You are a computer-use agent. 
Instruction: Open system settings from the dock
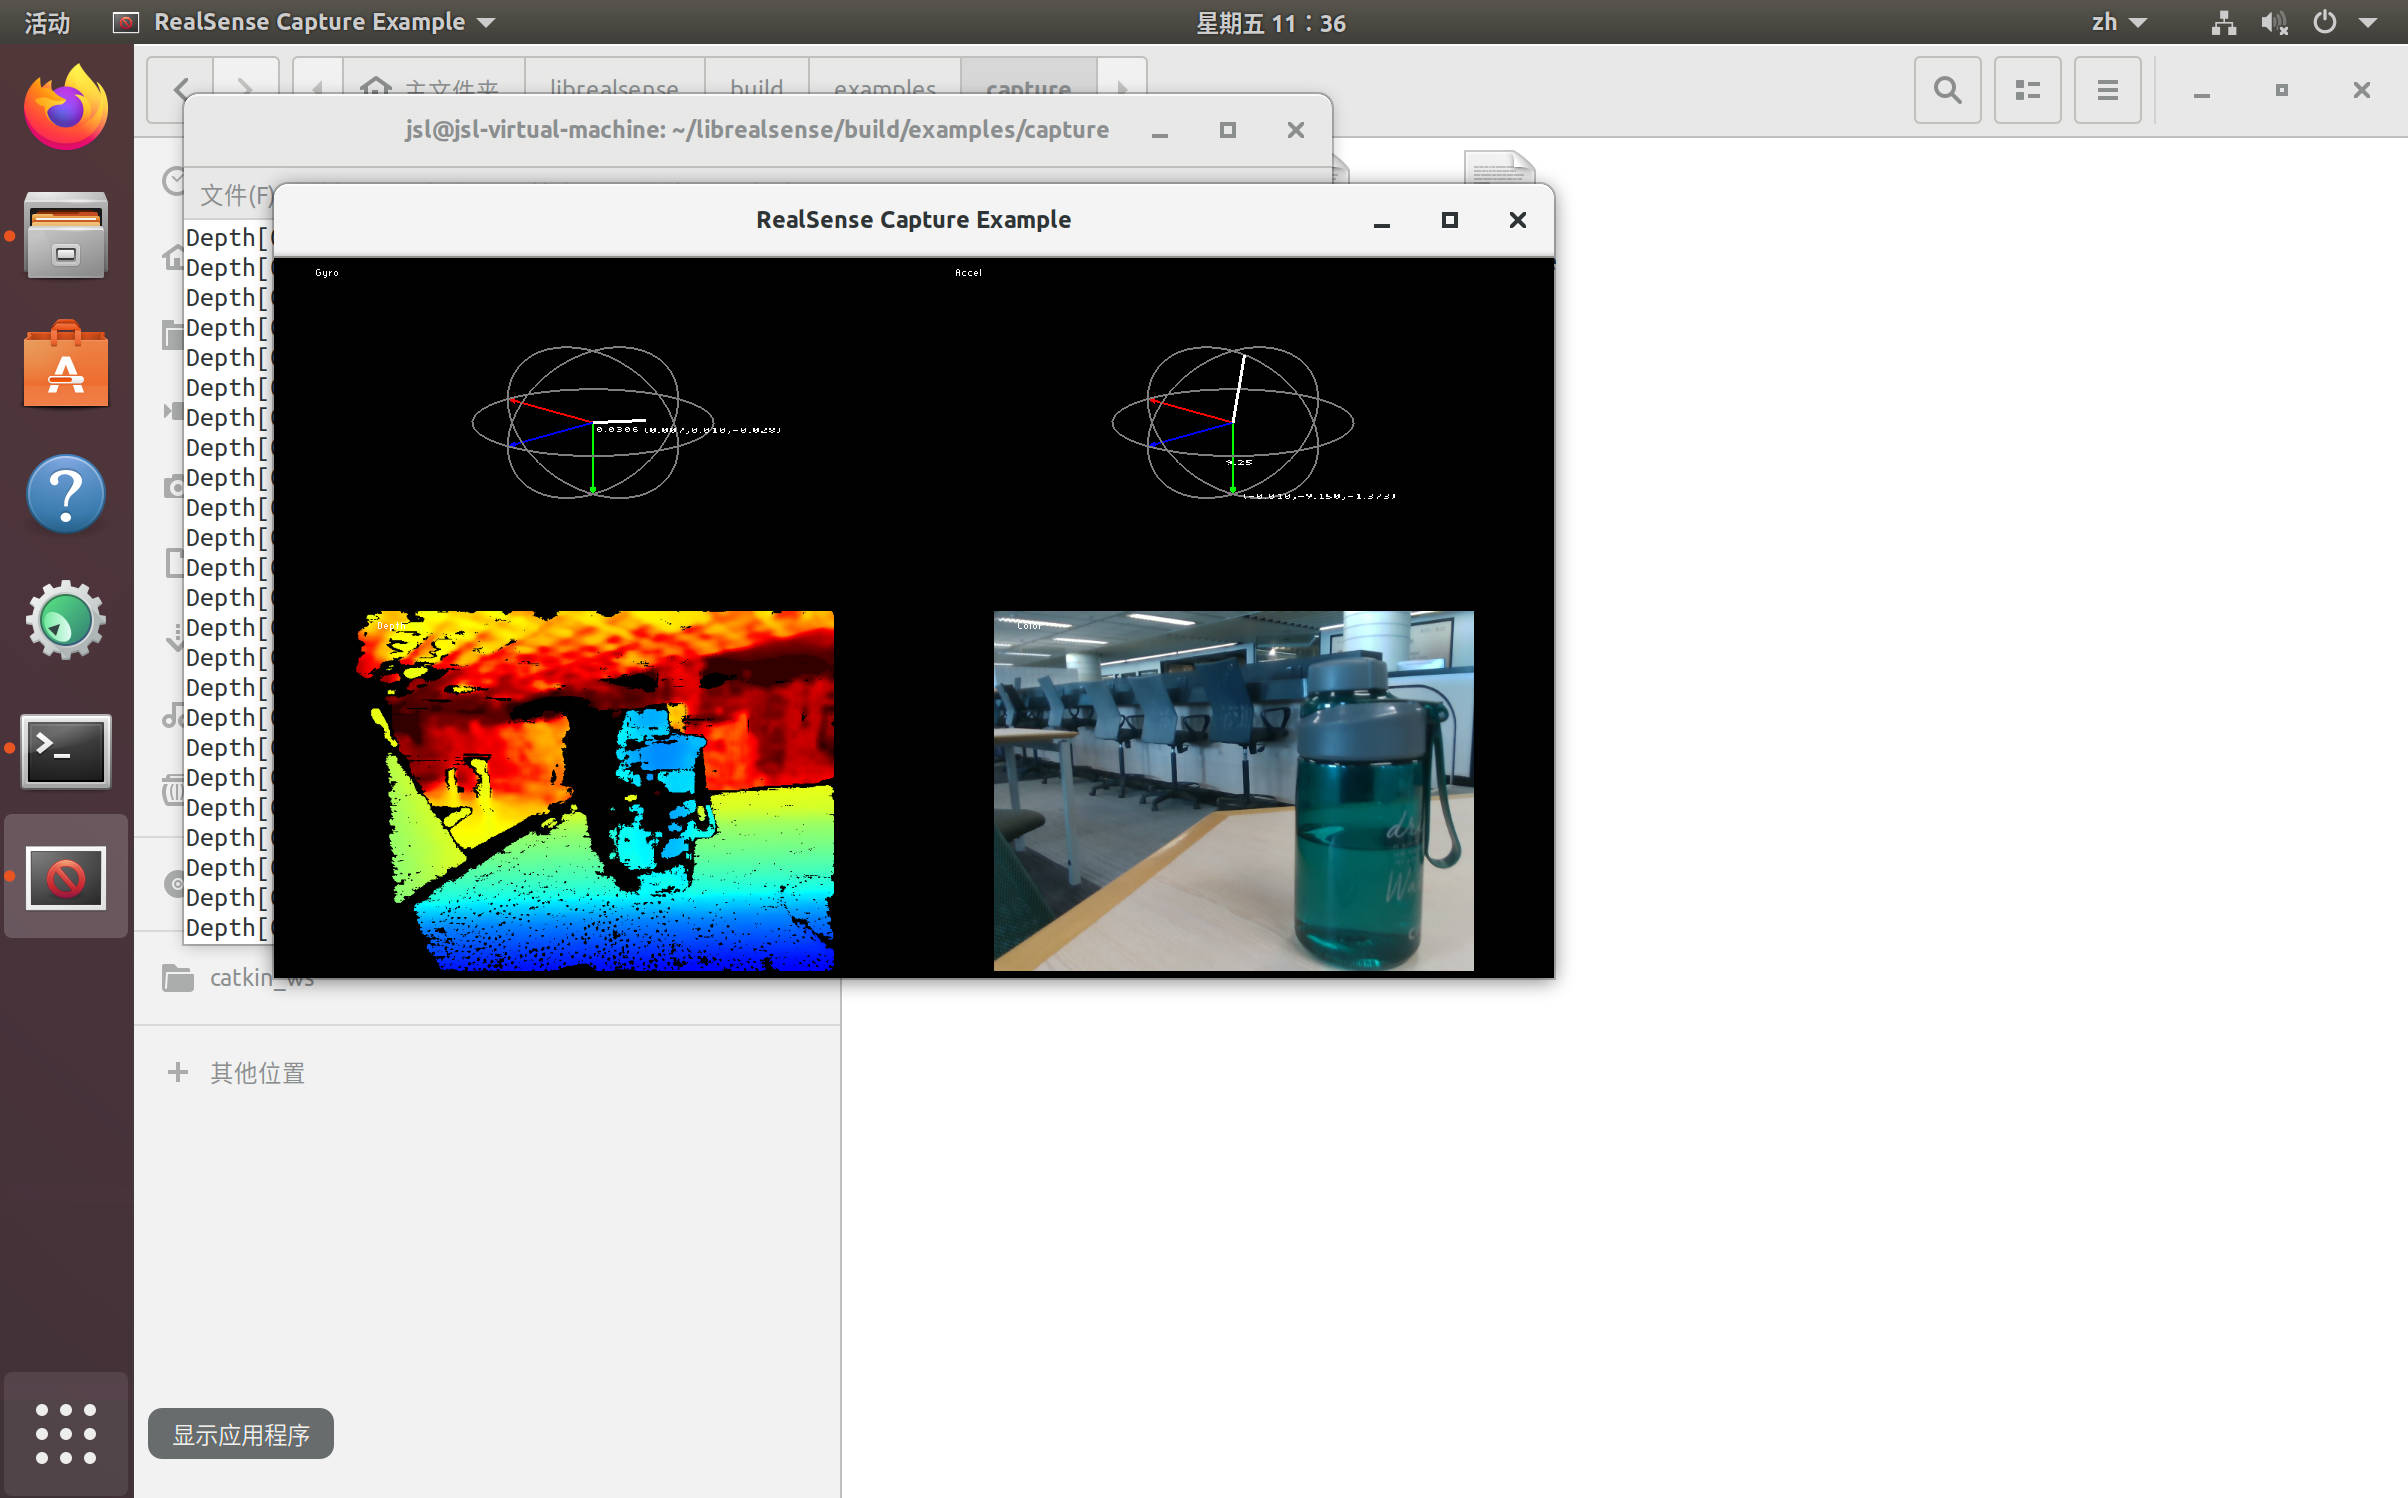pos(64,620)
